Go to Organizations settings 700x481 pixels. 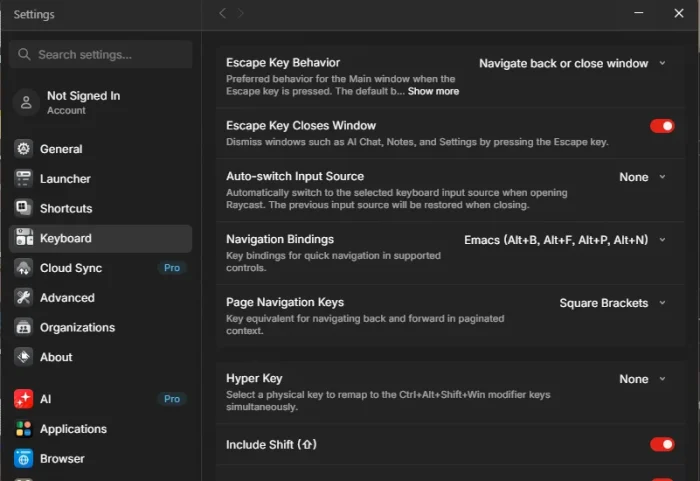click(100, 327)
